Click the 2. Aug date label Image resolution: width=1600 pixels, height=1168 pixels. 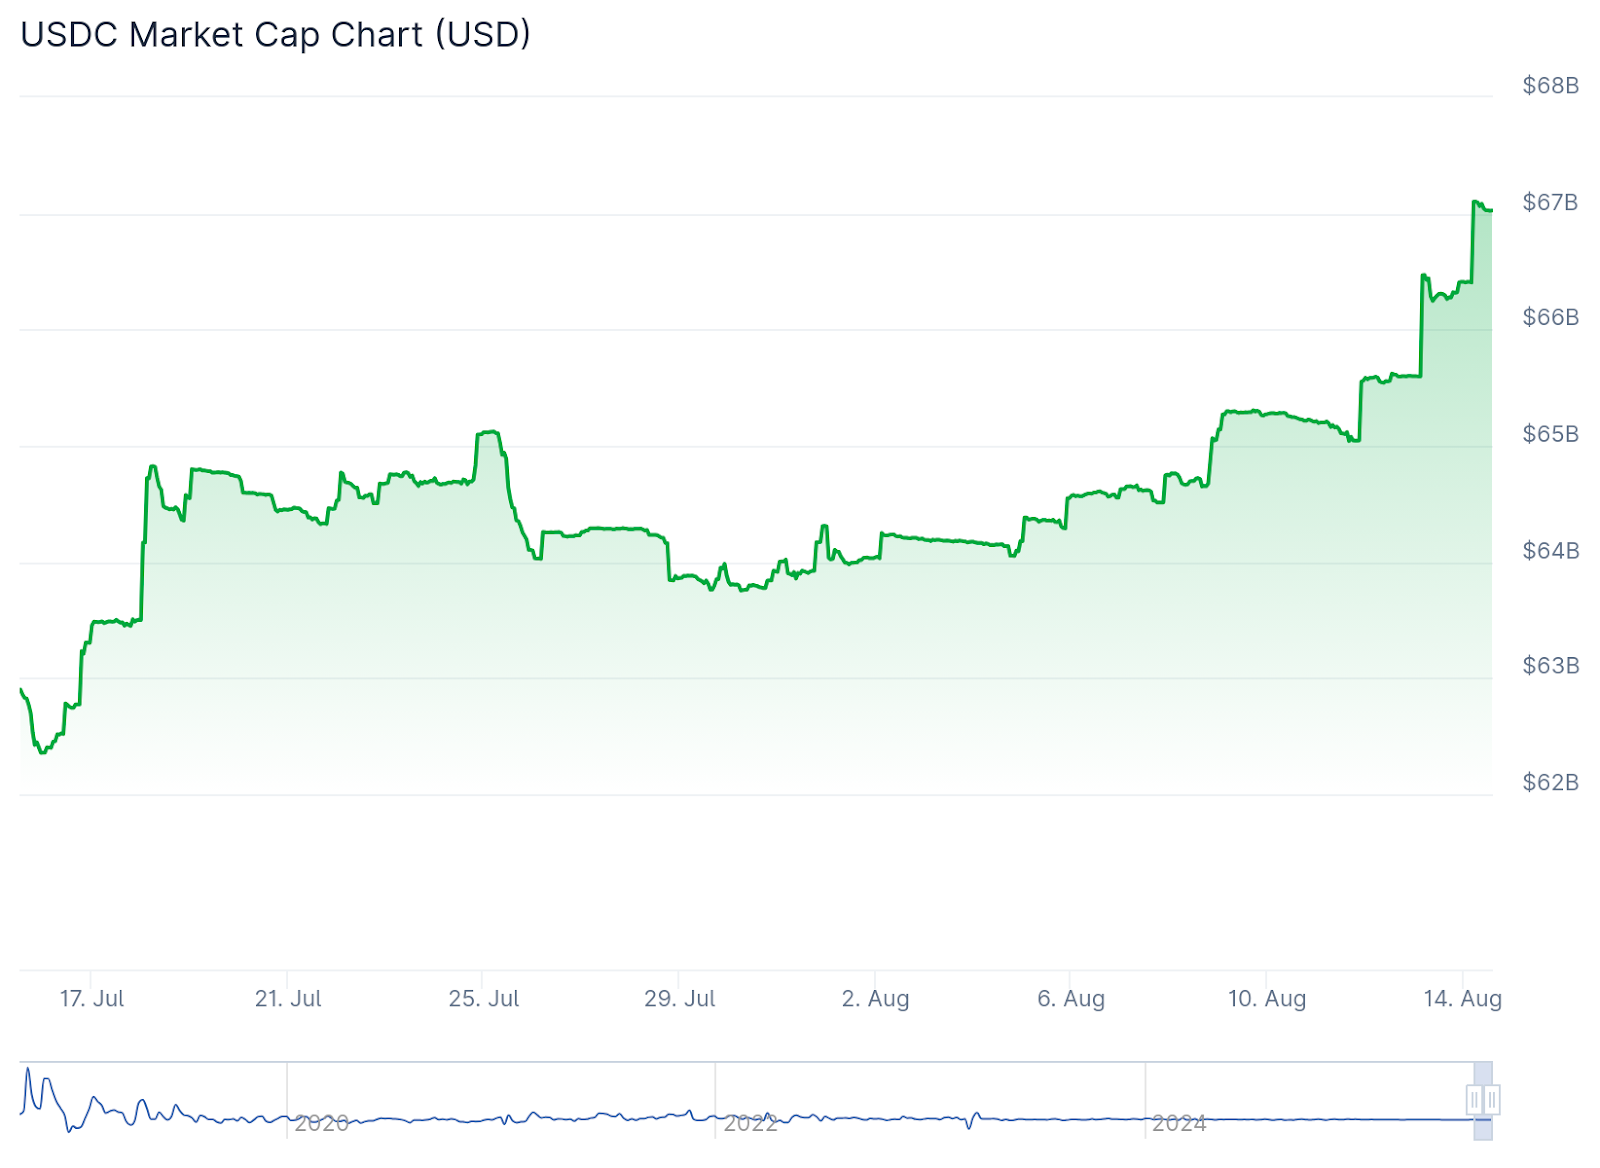tap(876, 998)
